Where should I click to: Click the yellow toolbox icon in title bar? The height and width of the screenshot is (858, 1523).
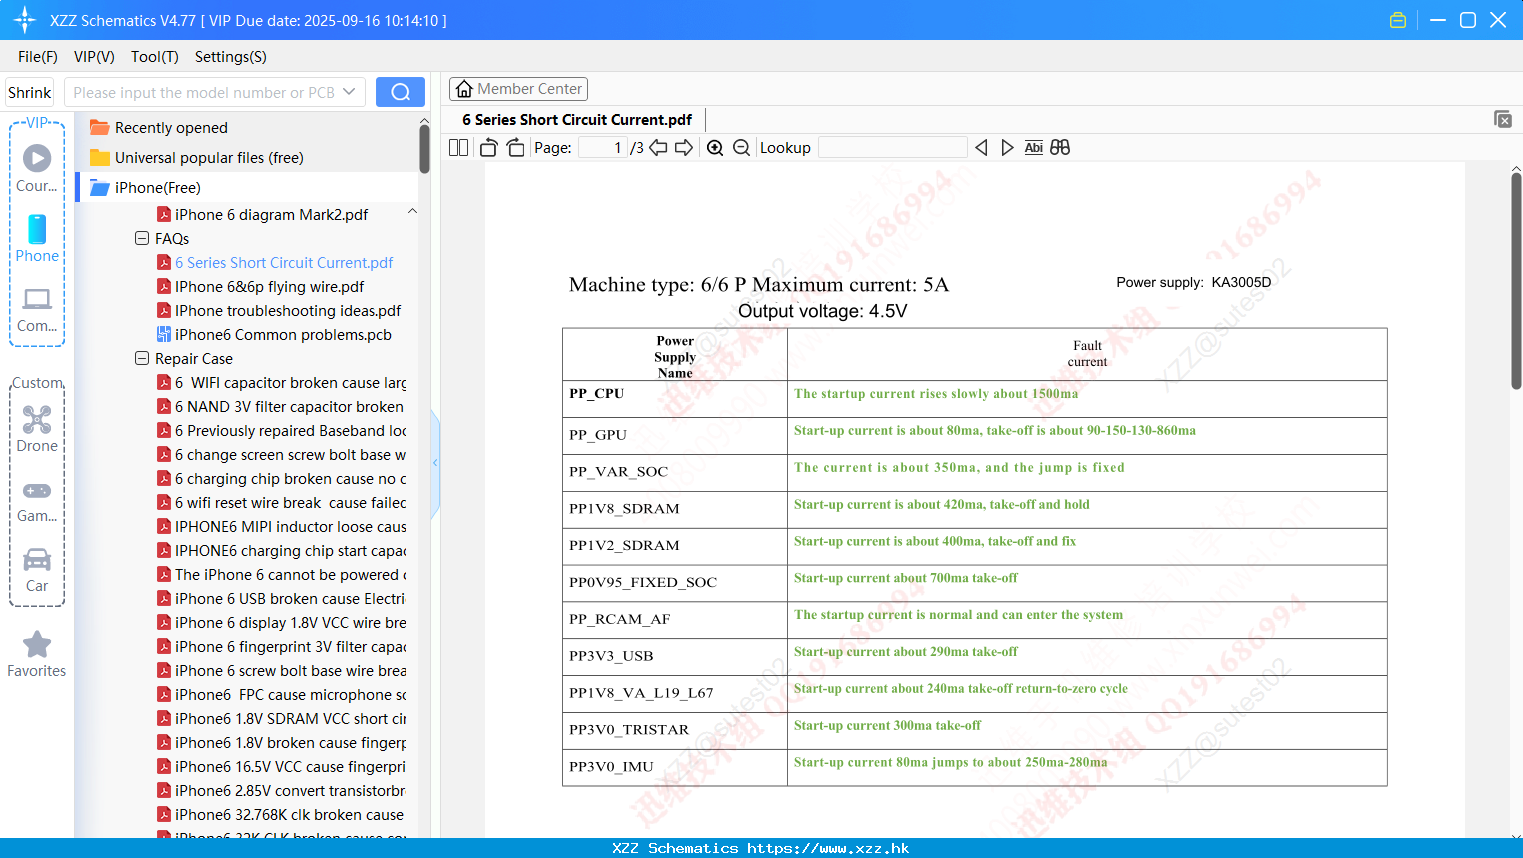[1398, 20]
